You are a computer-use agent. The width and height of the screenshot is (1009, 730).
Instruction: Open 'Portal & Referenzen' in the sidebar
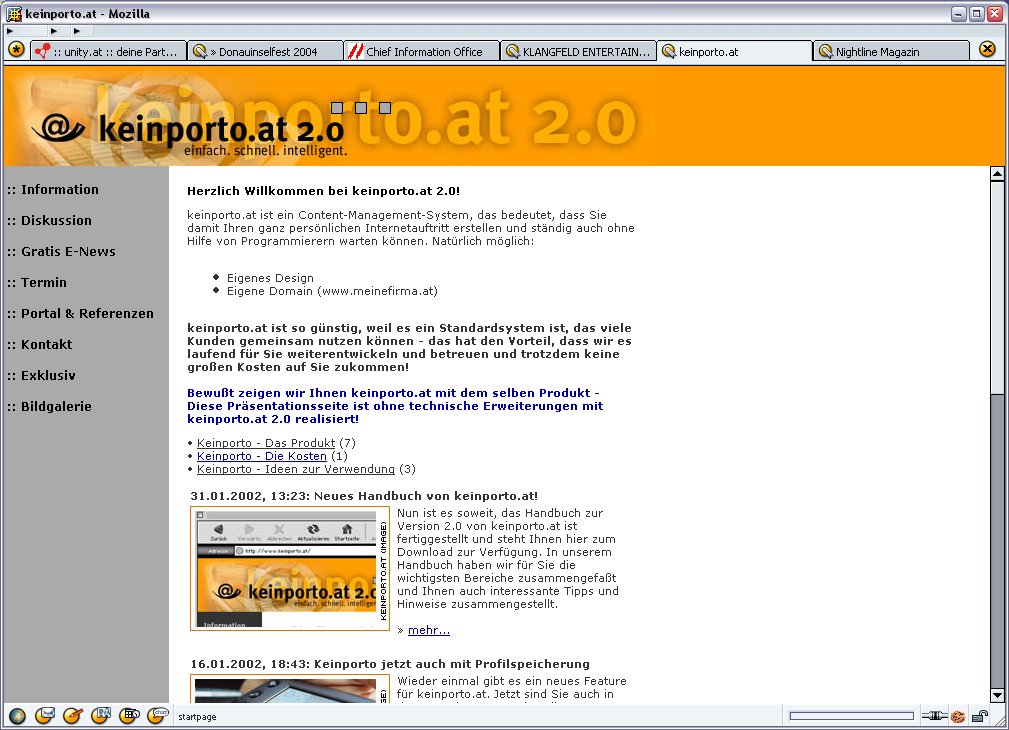[x=87, y=314]
